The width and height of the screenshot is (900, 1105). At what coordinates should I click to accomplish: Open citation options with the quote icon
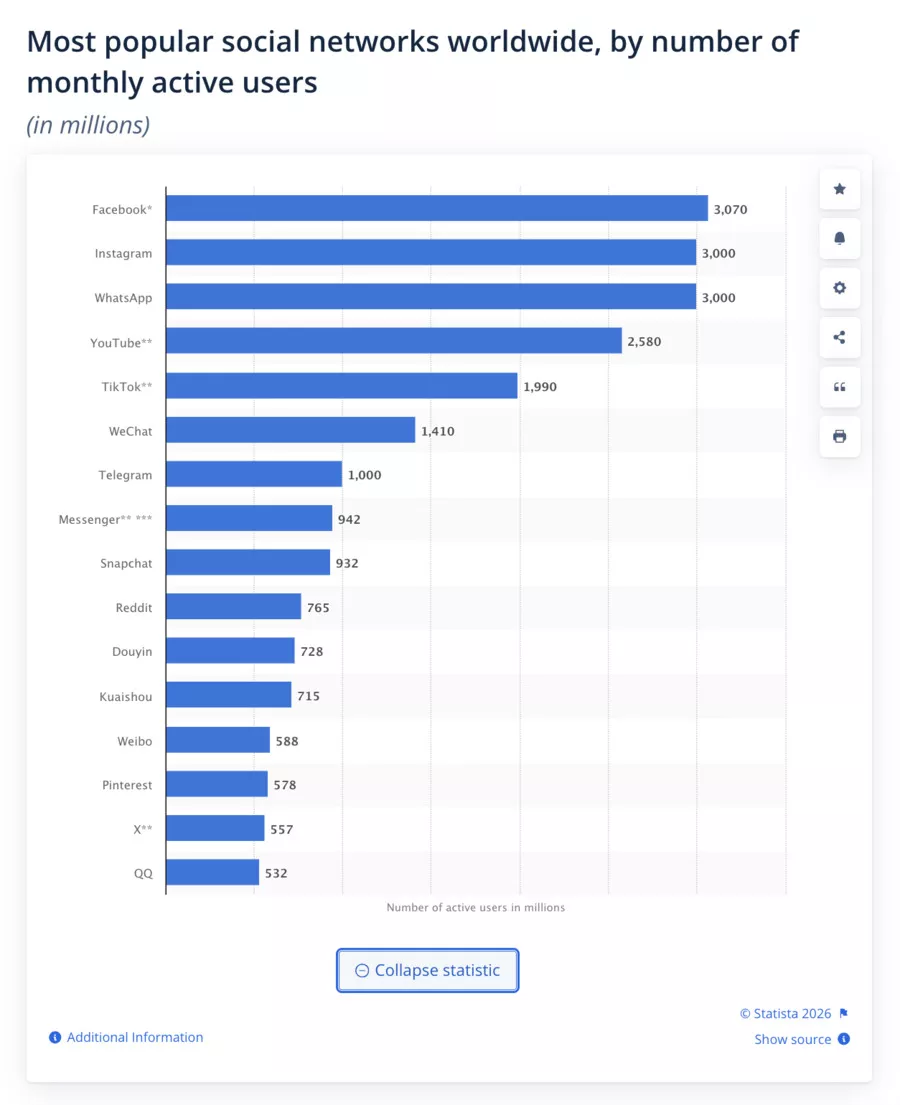[x=839, y=387]
